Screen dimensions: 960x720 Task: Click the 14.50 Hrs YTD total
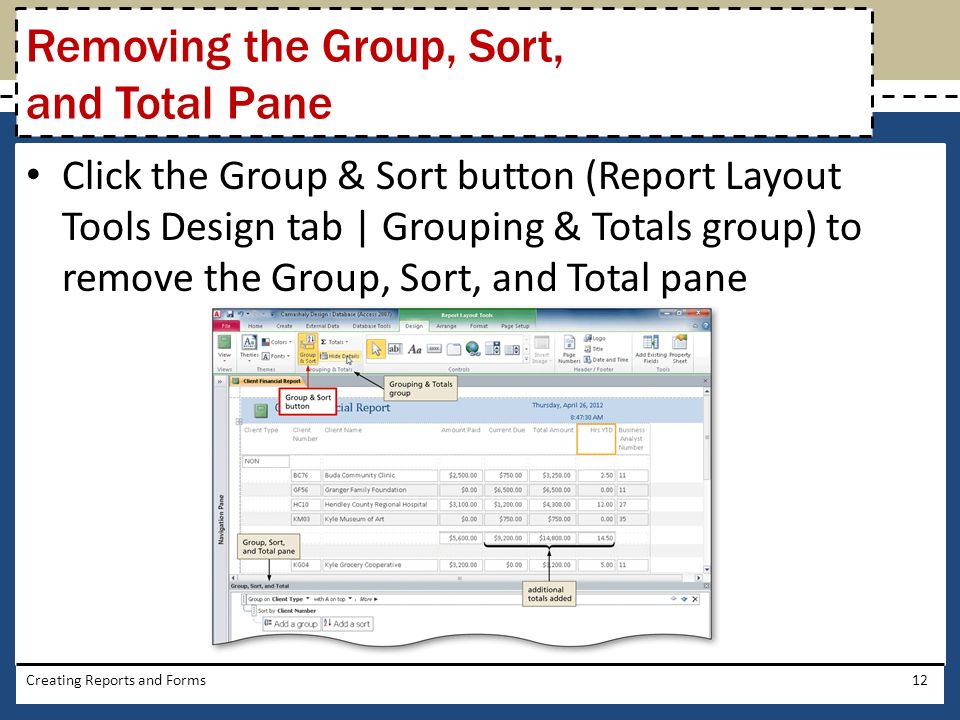coord(596,538)
